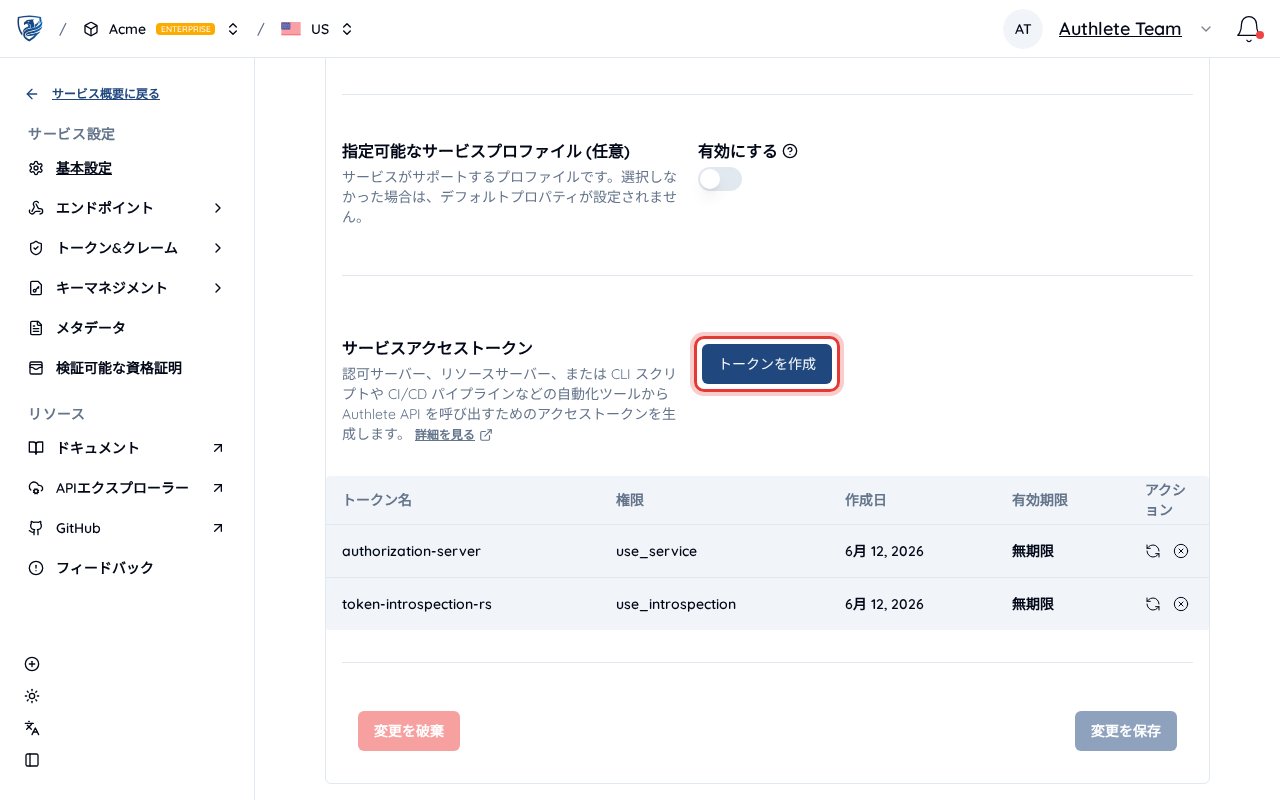Toggle the 有効にする service profile switch

[x=720, y=179]
